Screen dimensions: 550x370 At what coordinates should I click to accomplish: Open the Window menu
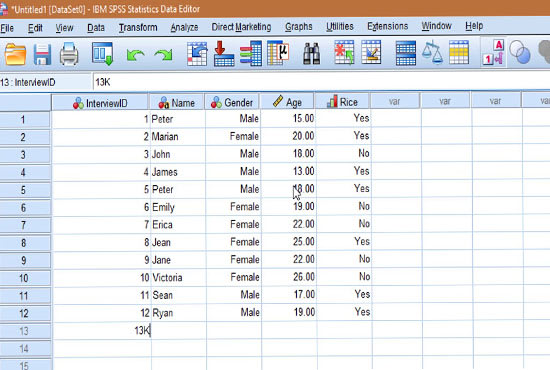pos(436,26)
